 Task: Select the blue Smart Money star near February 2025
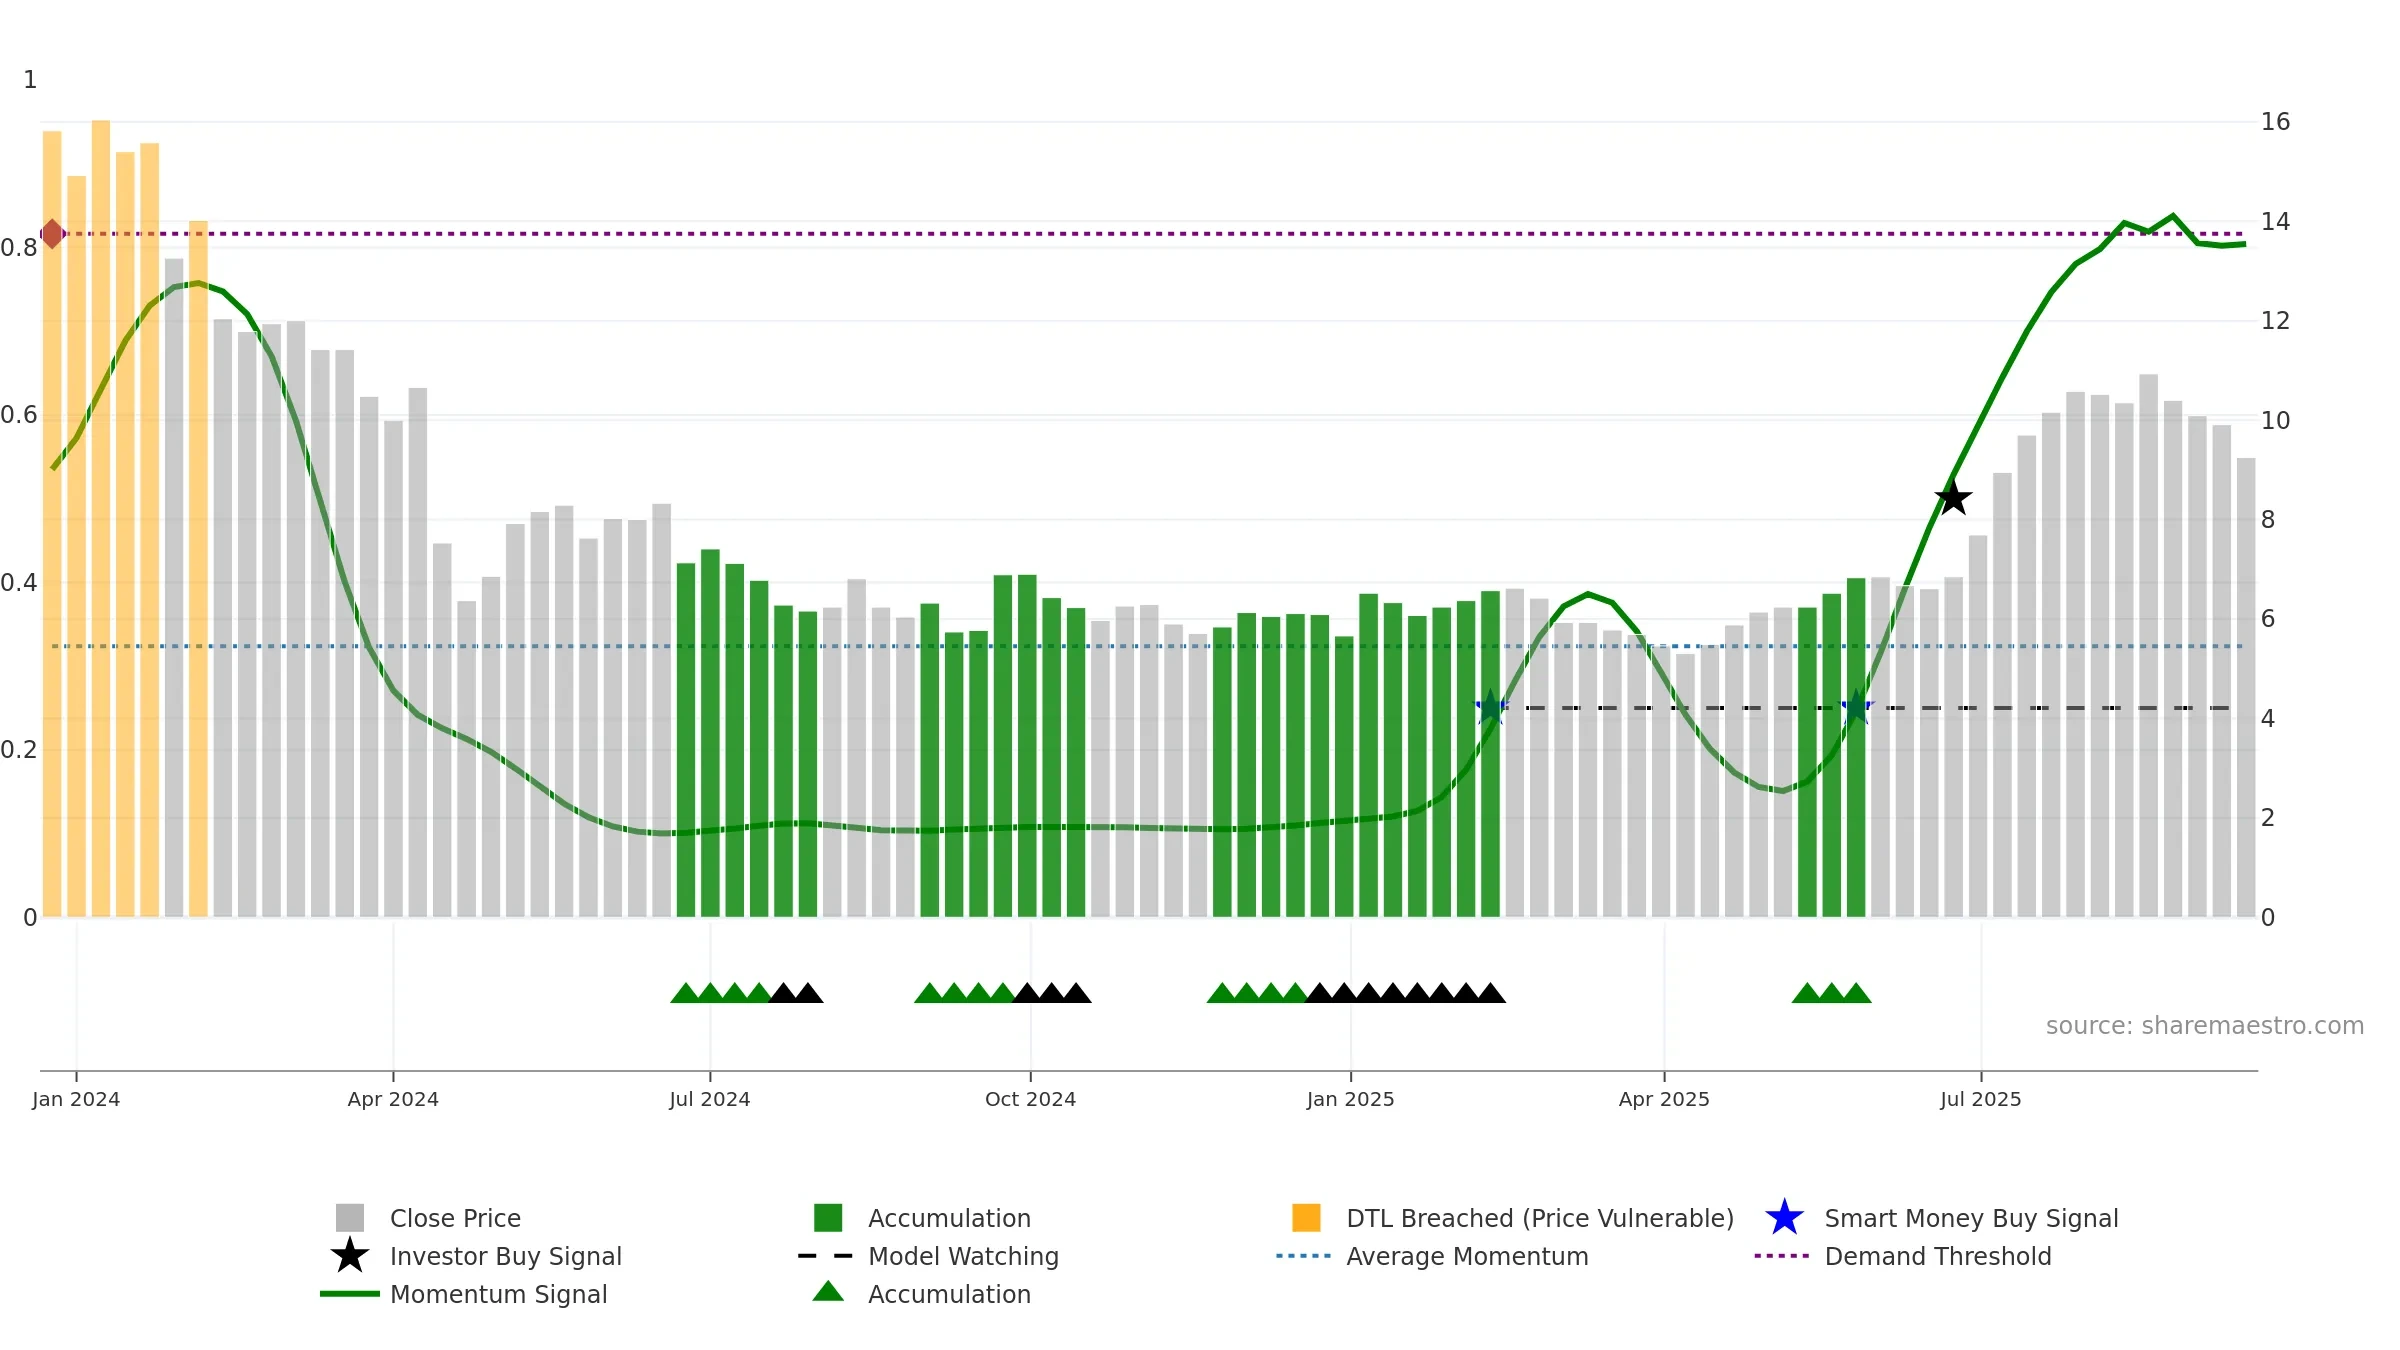[1491, 707]
